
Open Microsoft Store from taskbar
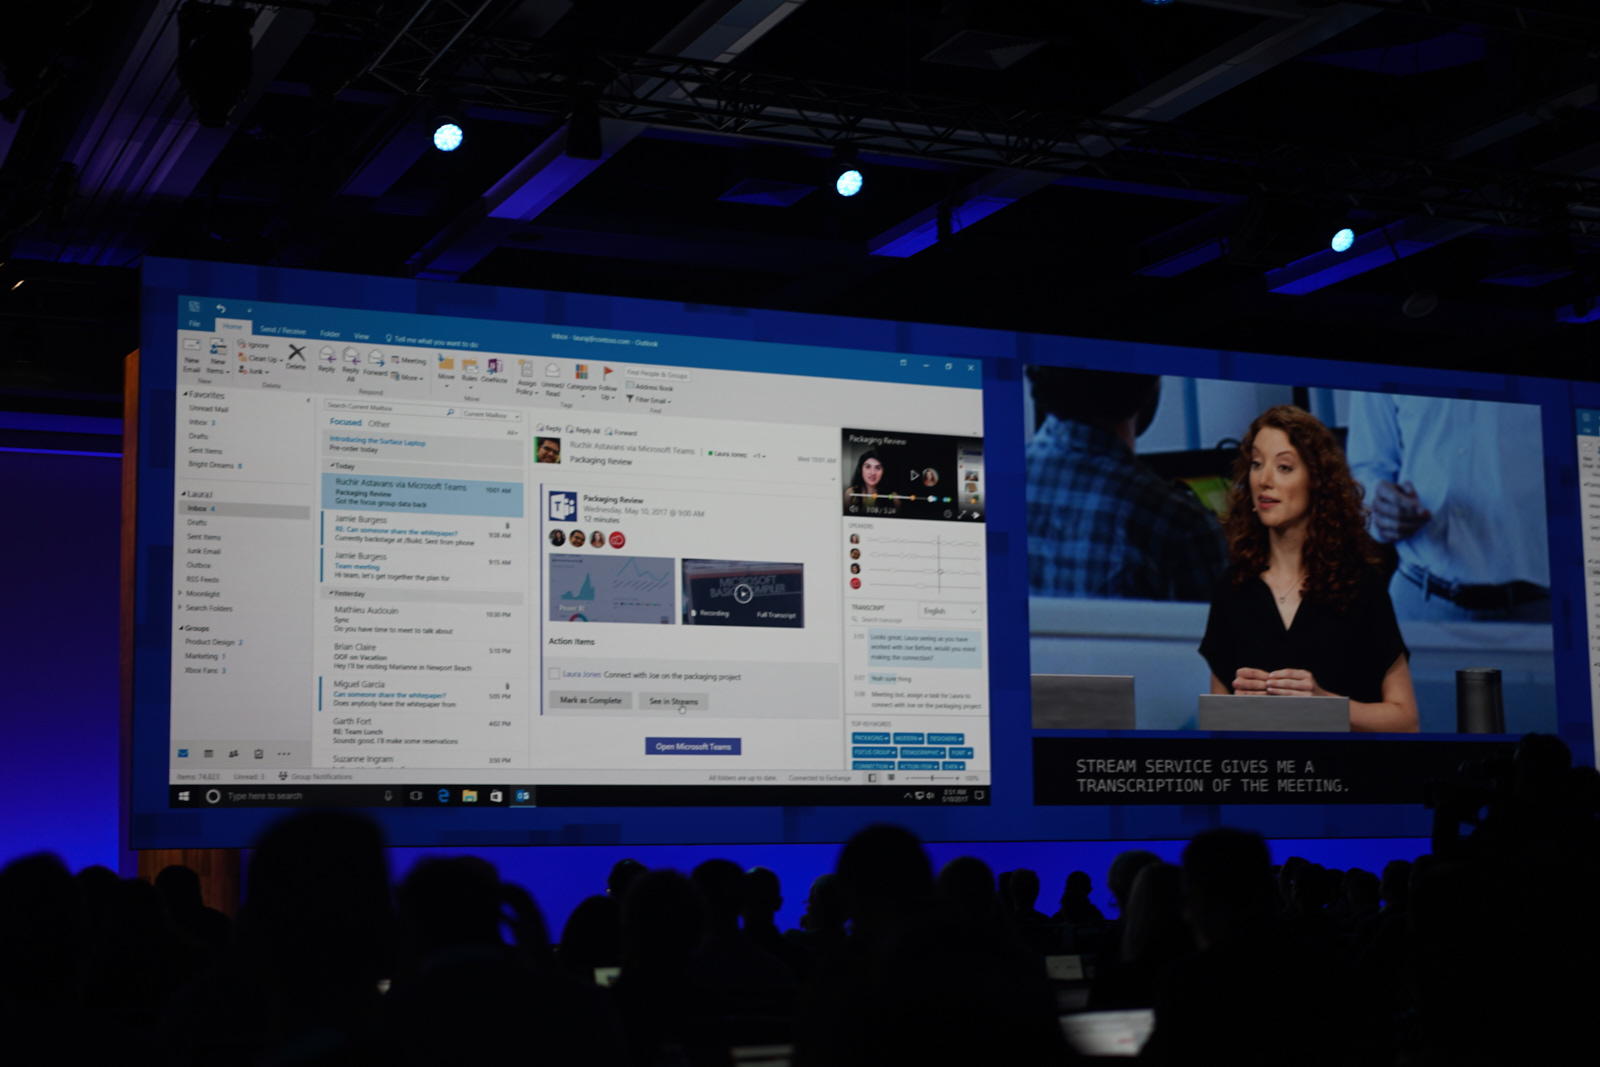coord(495,796)
